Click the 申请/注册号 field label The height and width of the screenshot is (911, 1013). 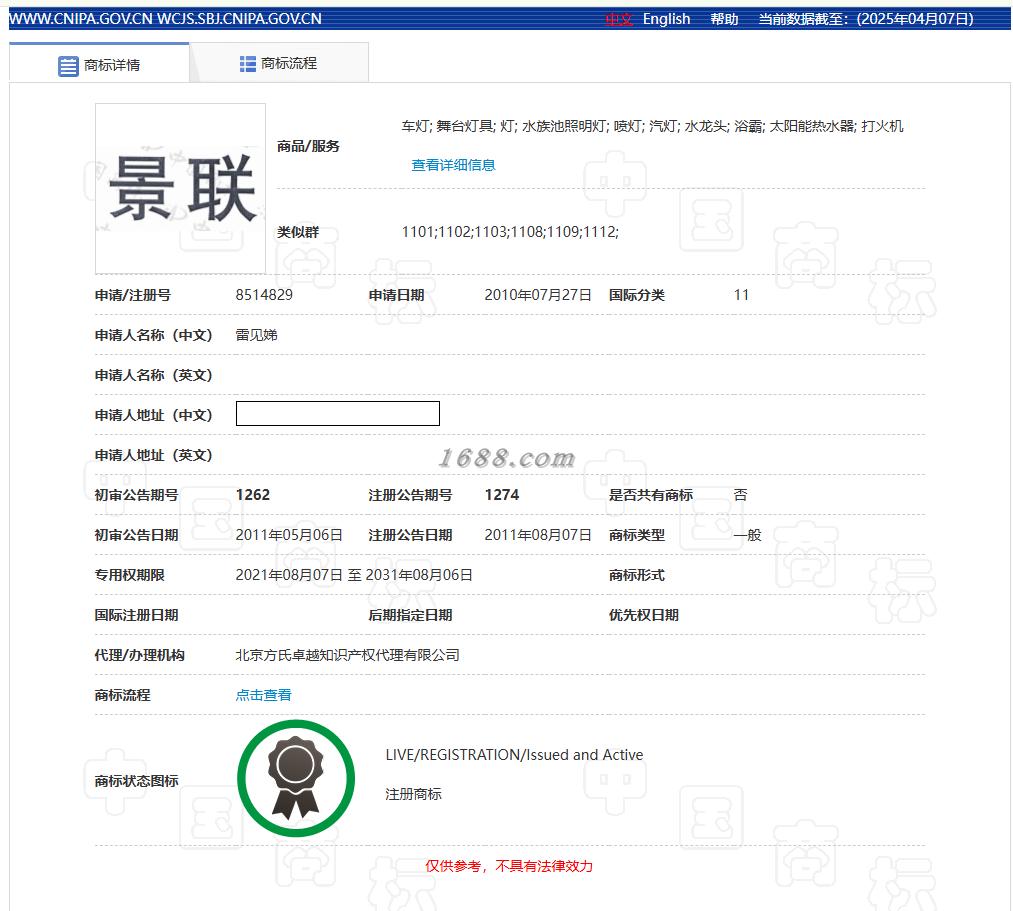132,295
